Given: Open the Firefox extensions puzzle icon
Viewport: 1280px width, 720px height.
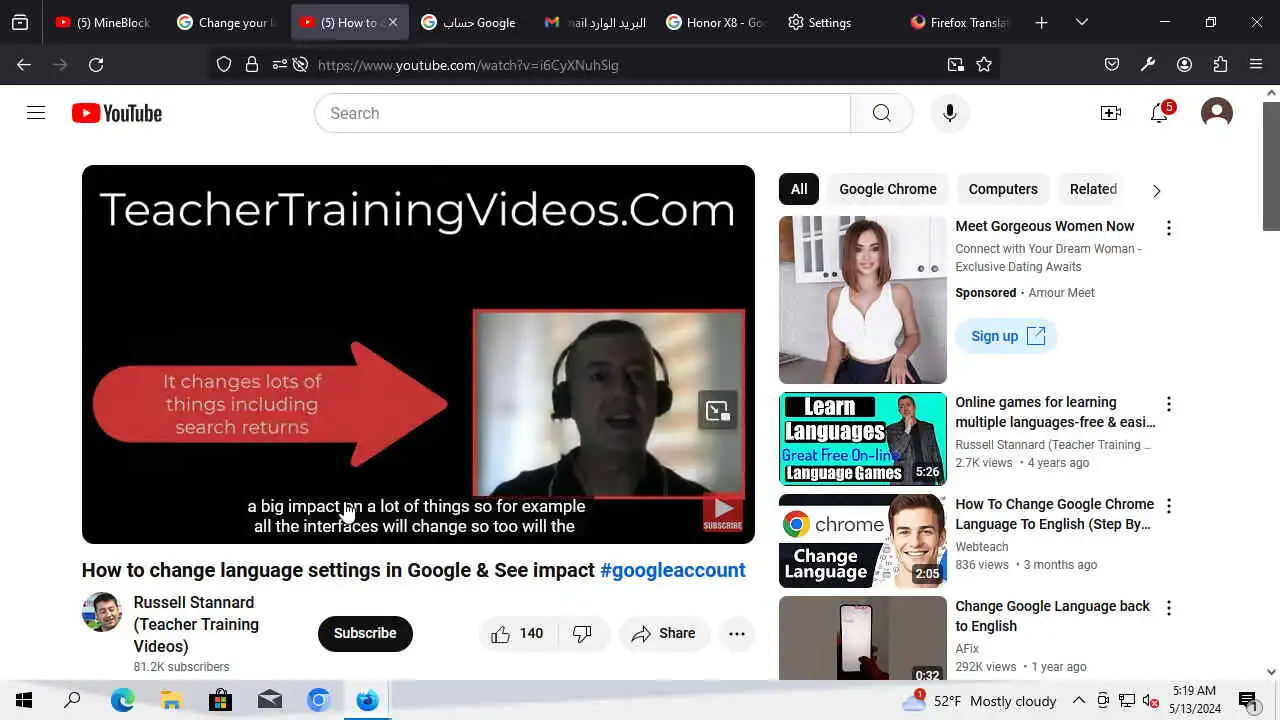Looking at the screenshot, I should (x=1220, y=65).
